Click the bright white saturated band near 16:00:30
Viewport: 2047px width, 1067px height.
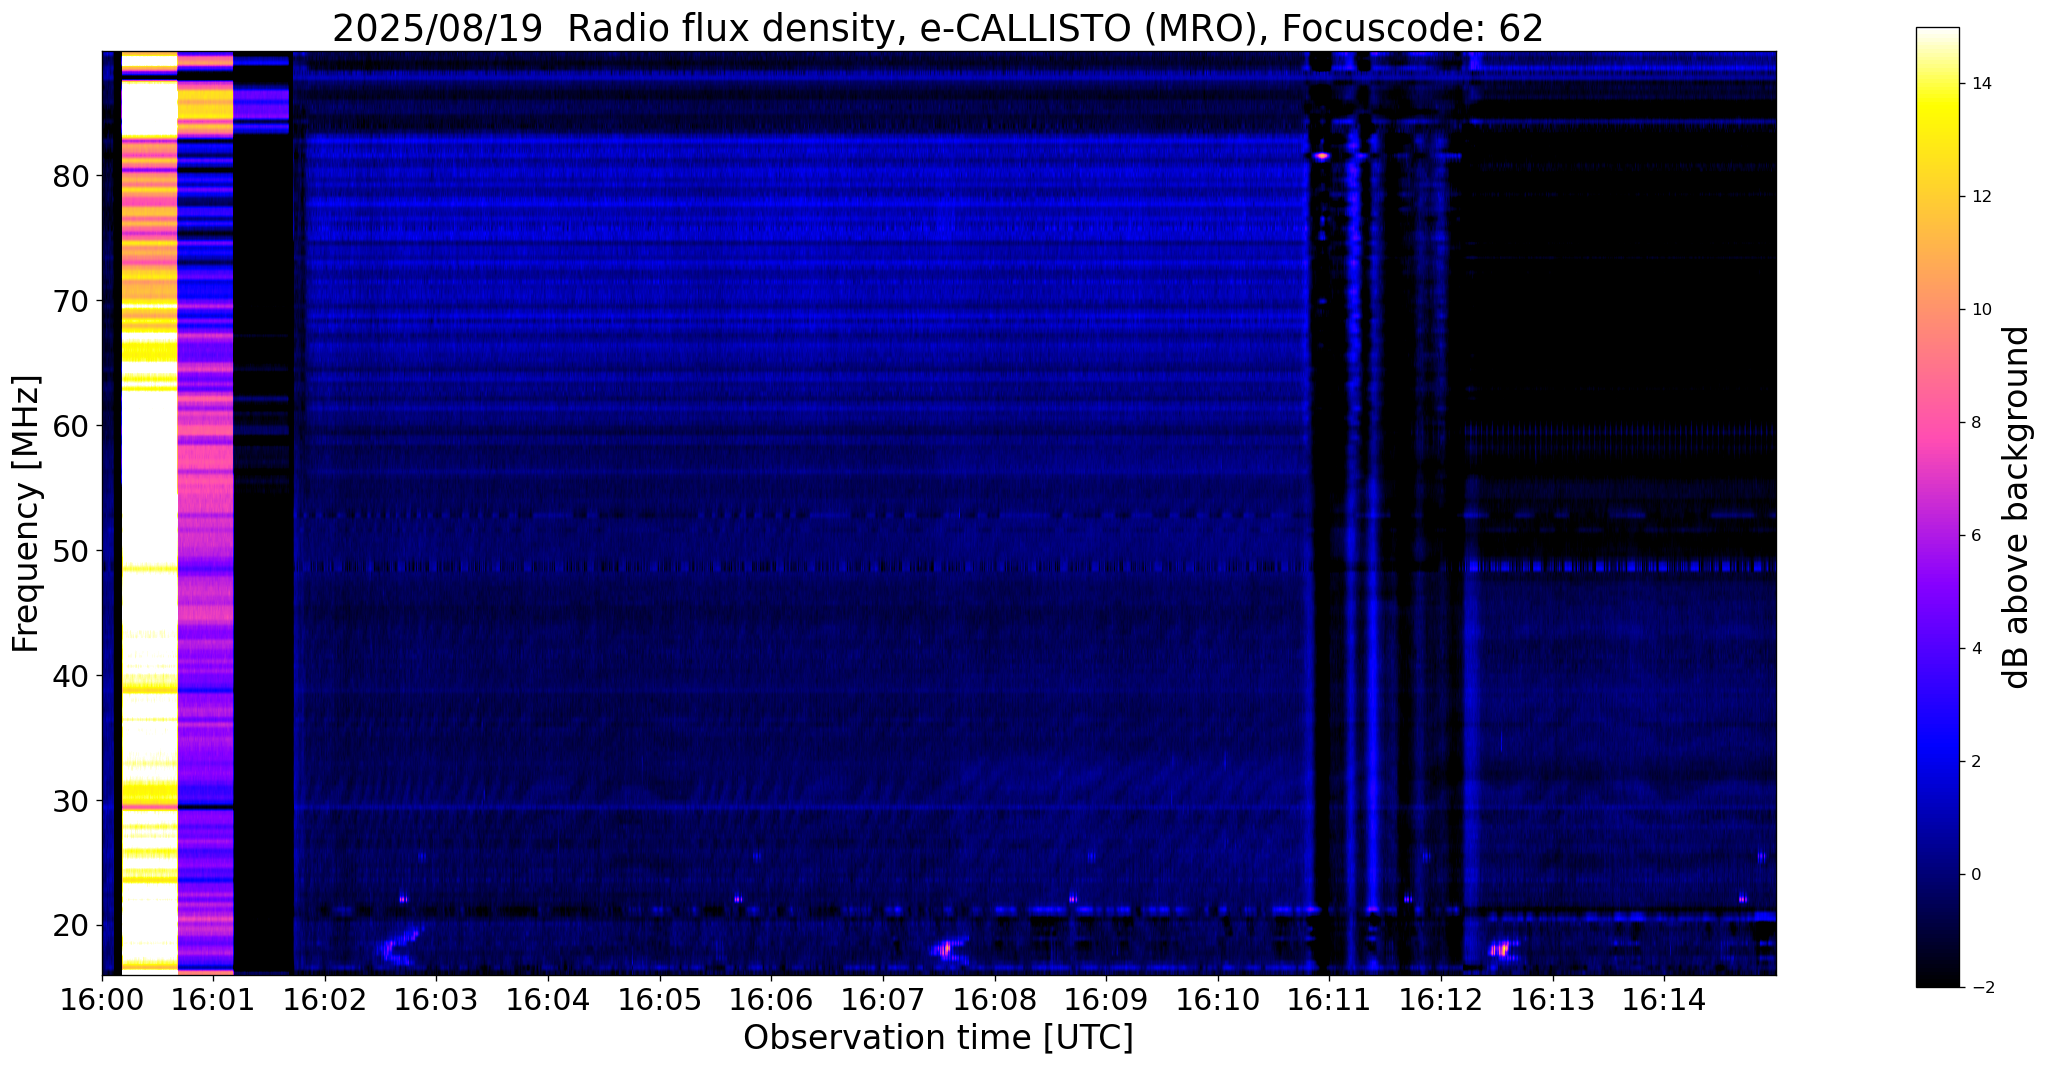click(149, 512)
